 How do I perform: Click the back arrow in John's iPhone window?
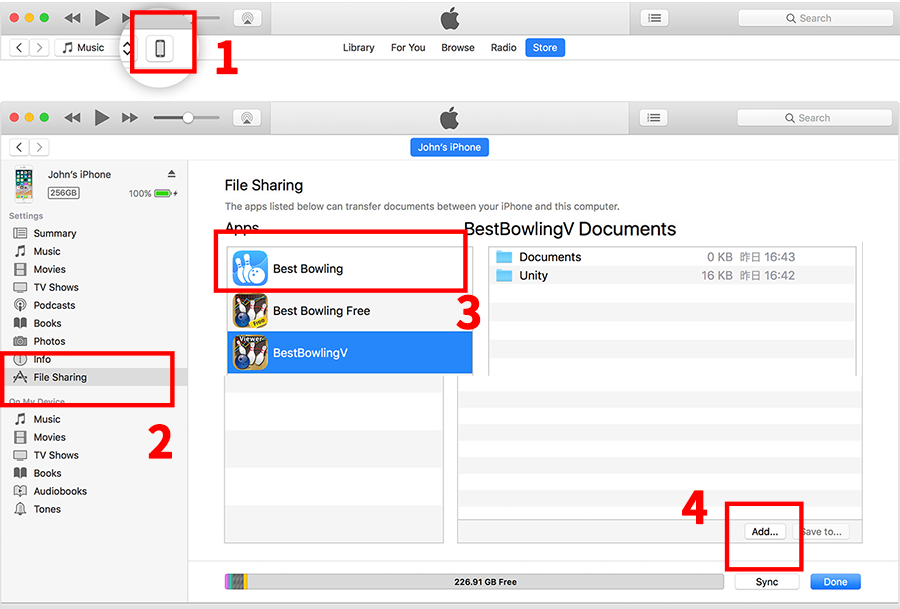(x=19, y=147)
